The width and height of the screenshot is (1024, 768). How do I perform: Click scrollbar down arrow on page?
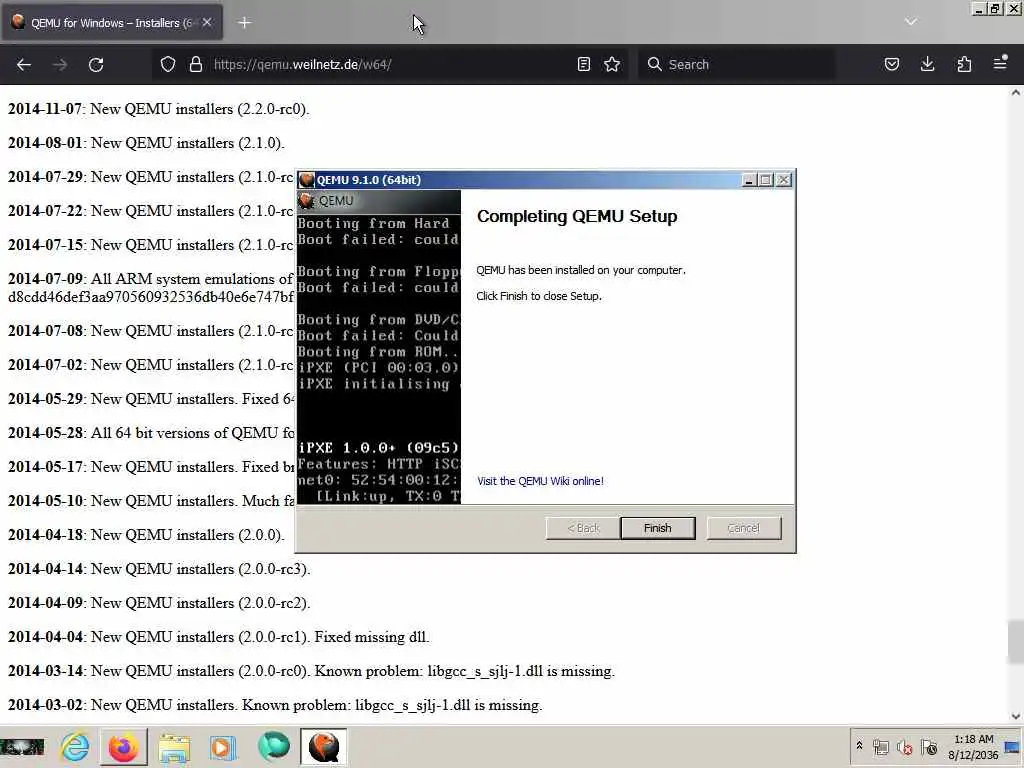click(1016, 716)
